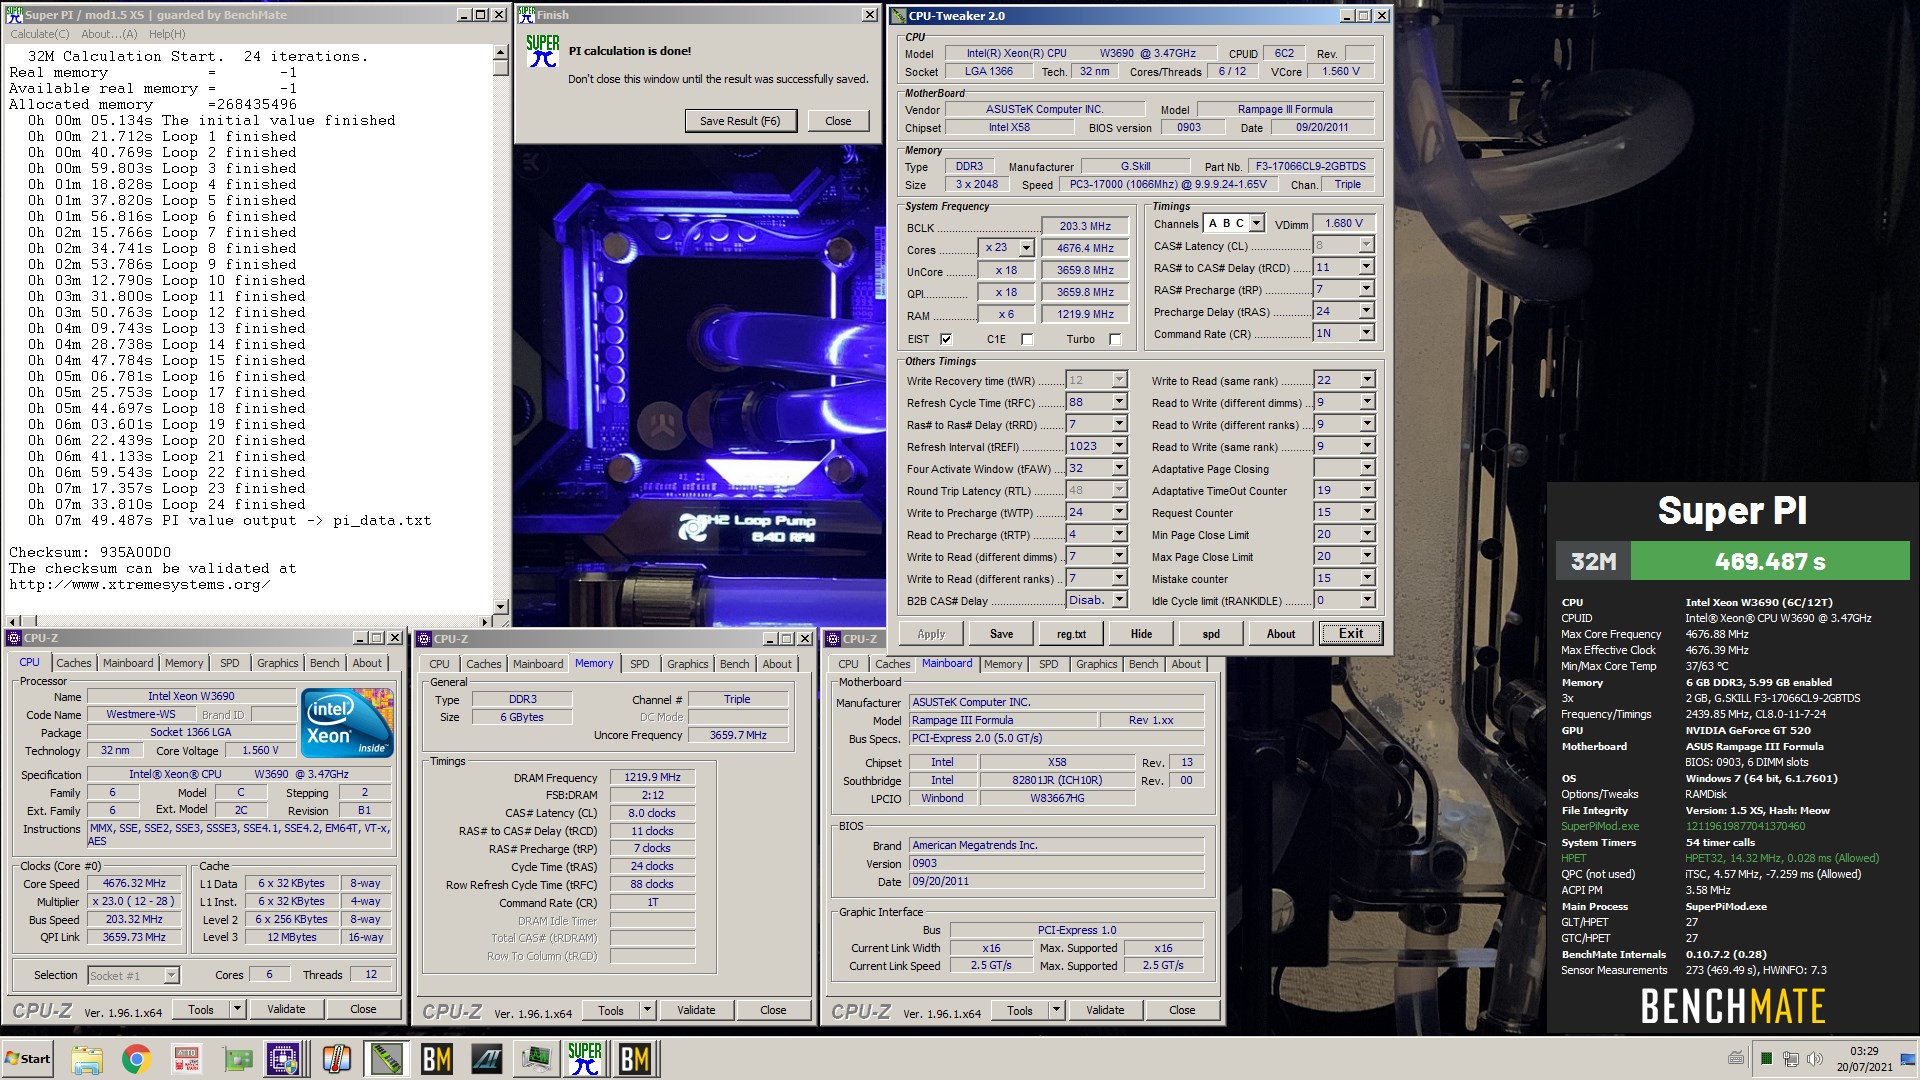Viewport: 1920px width, 1080px height.
Task: Open the About...(A) menu in Super PI
Action: [109, 34]
